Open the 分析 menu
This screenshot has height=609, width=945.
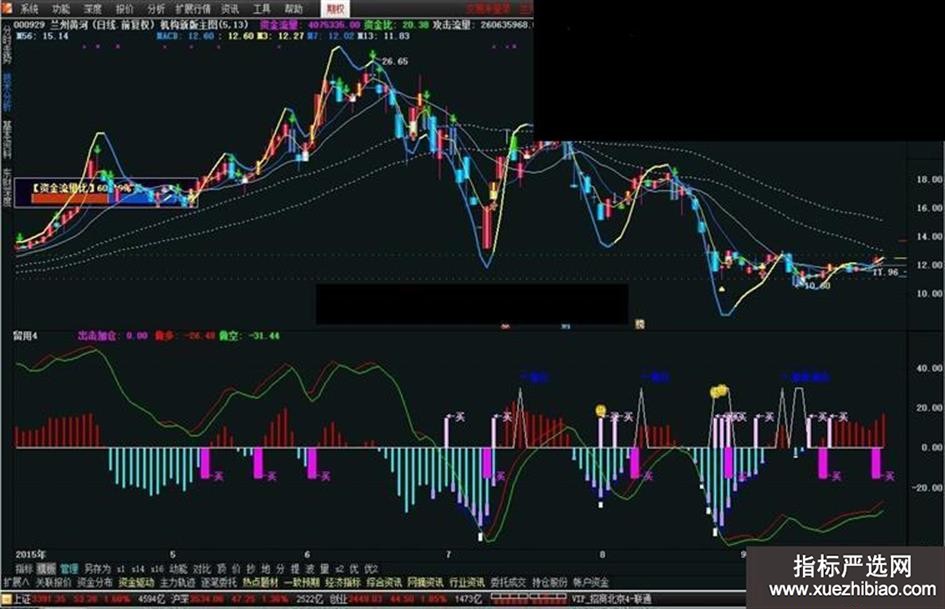tap(156, 8)
